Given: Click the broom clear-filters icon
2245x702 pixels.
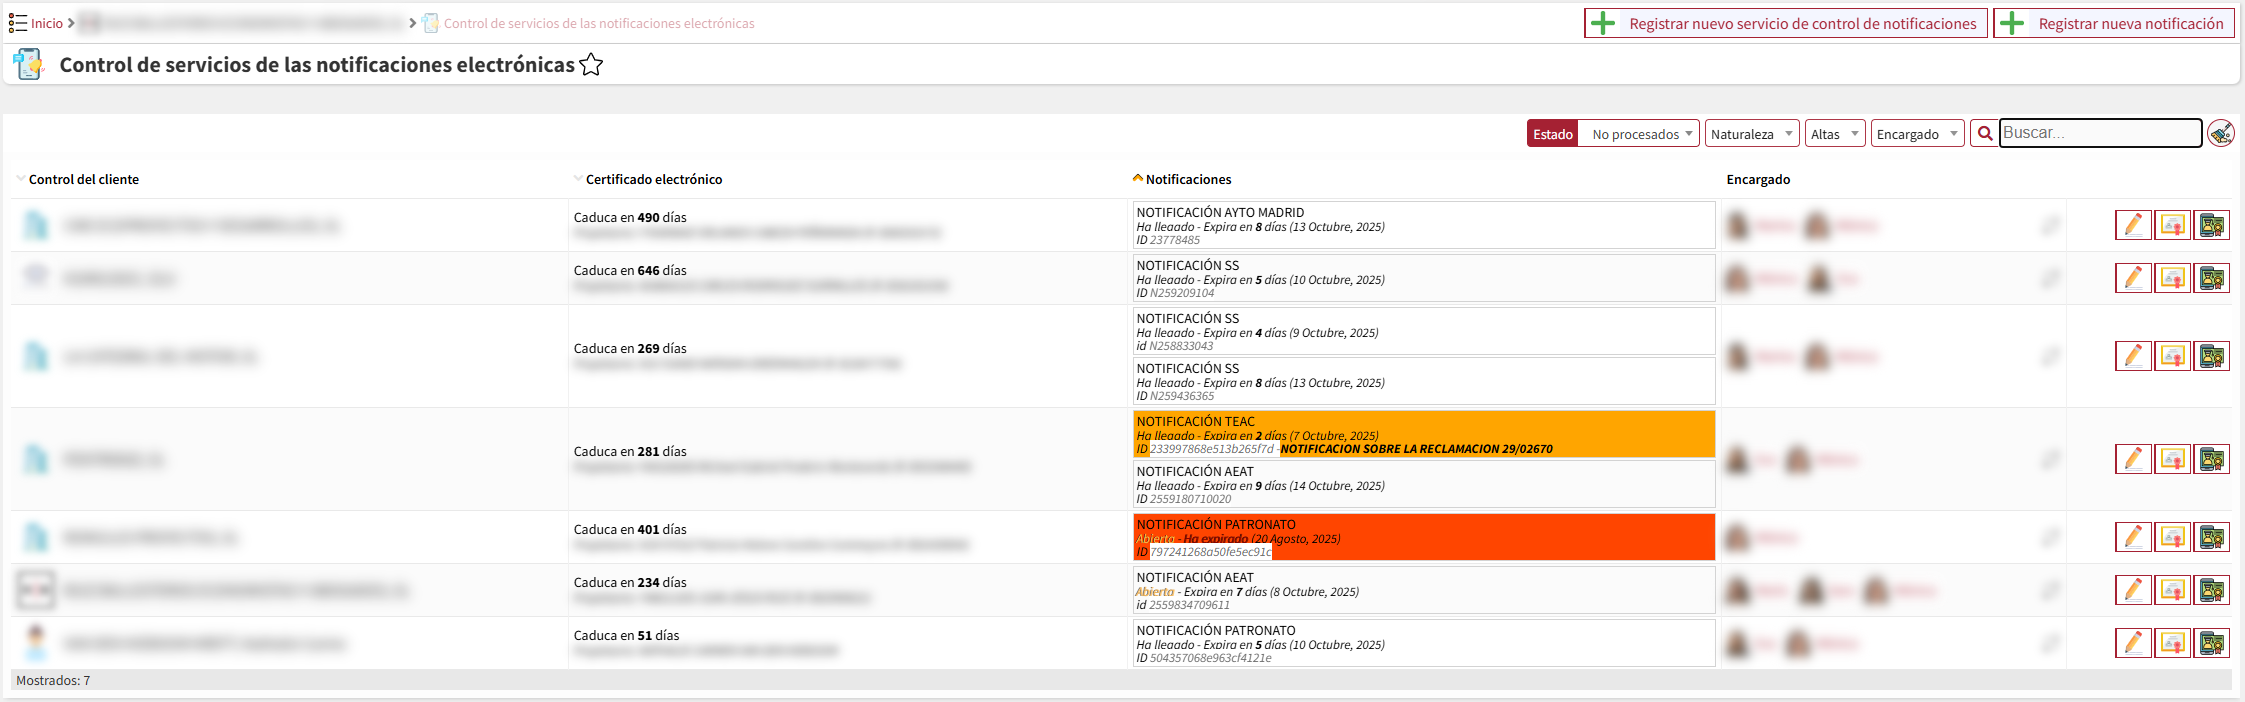Looking at the screenshot, I should 2221,134.
